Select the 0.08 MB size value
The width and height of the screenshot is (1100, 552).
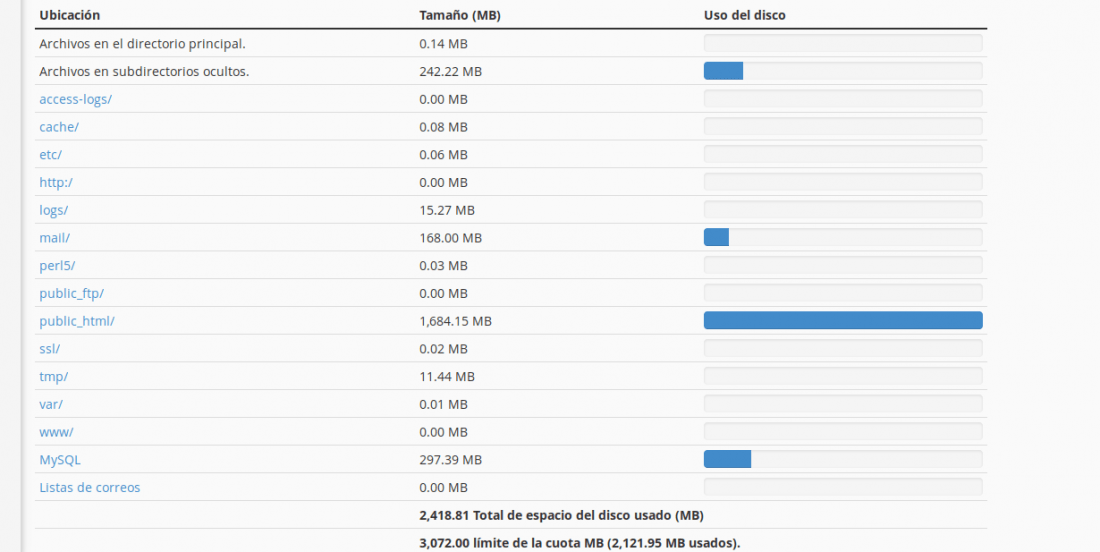(x=443, y=127)
